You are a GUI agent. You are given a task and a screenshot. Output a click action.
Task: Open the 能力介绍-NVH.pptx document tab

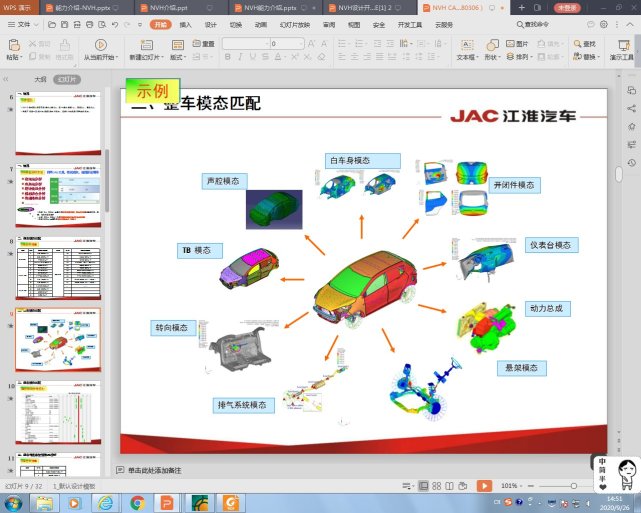point(87,7)
